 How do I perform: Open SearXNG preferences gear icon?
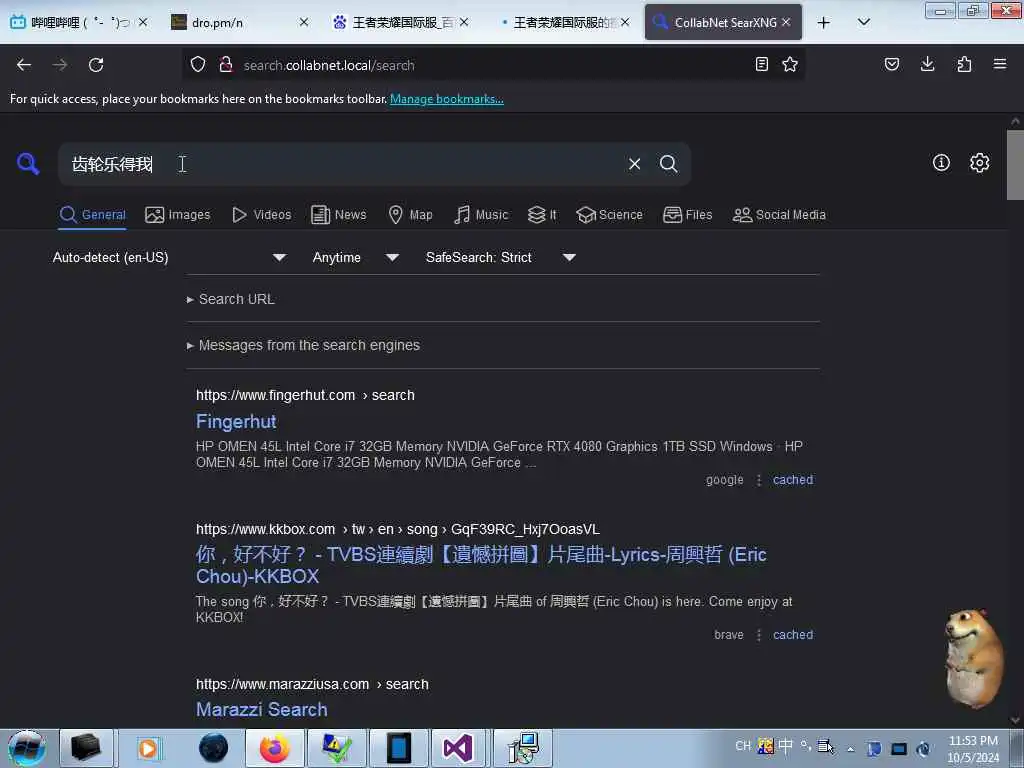pos(980,163)
